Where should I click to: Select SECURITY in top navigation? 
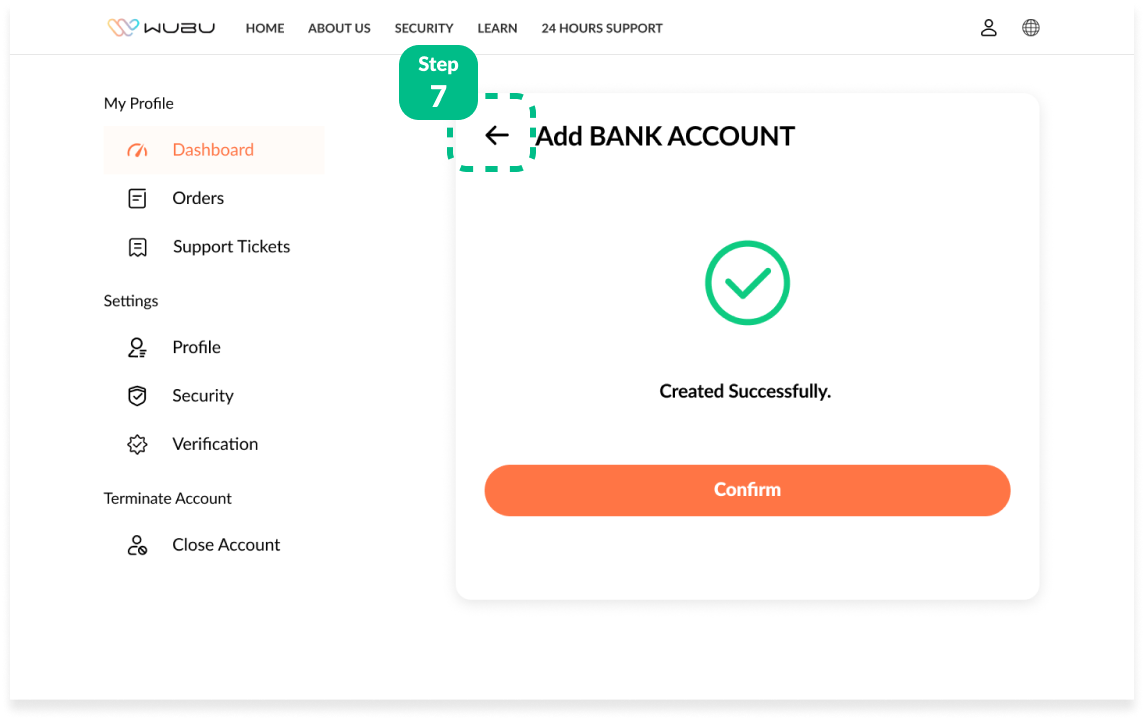click(424, 28)
